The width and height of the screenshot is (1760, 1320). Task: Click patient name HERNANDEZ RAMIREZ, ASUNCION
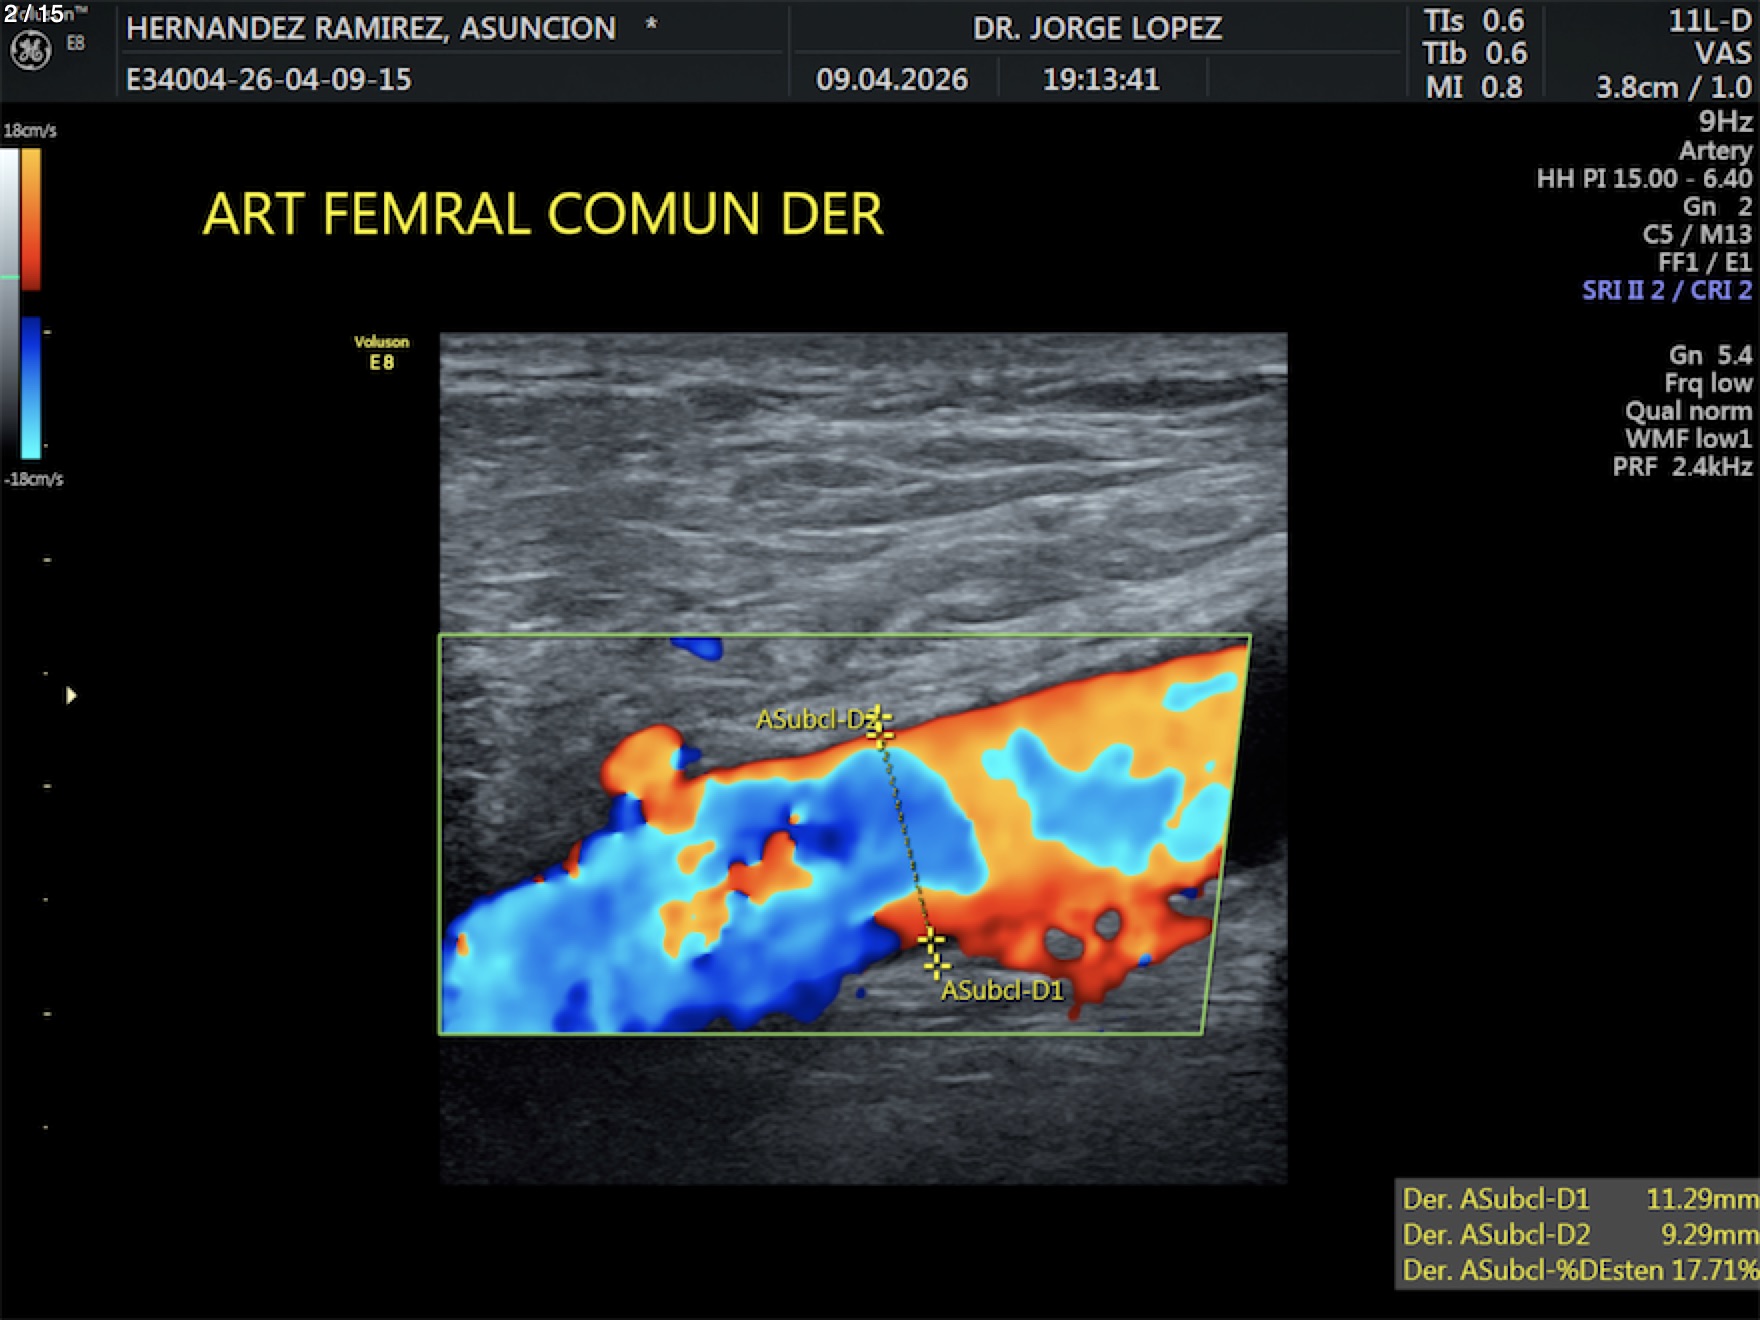[x=371, y=28]
